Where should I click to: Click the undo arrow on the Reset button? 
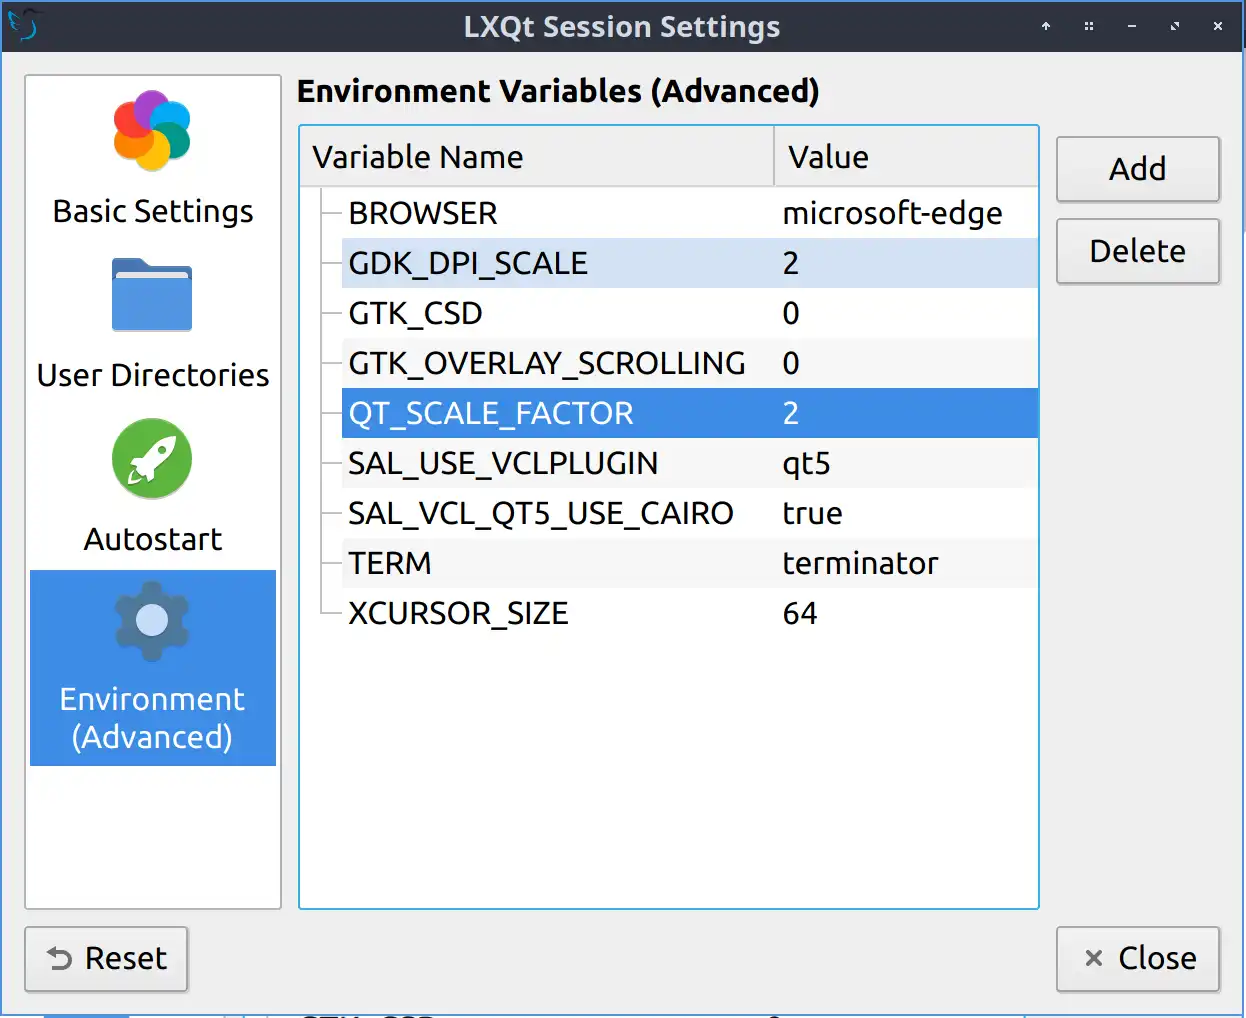[60, 958]
